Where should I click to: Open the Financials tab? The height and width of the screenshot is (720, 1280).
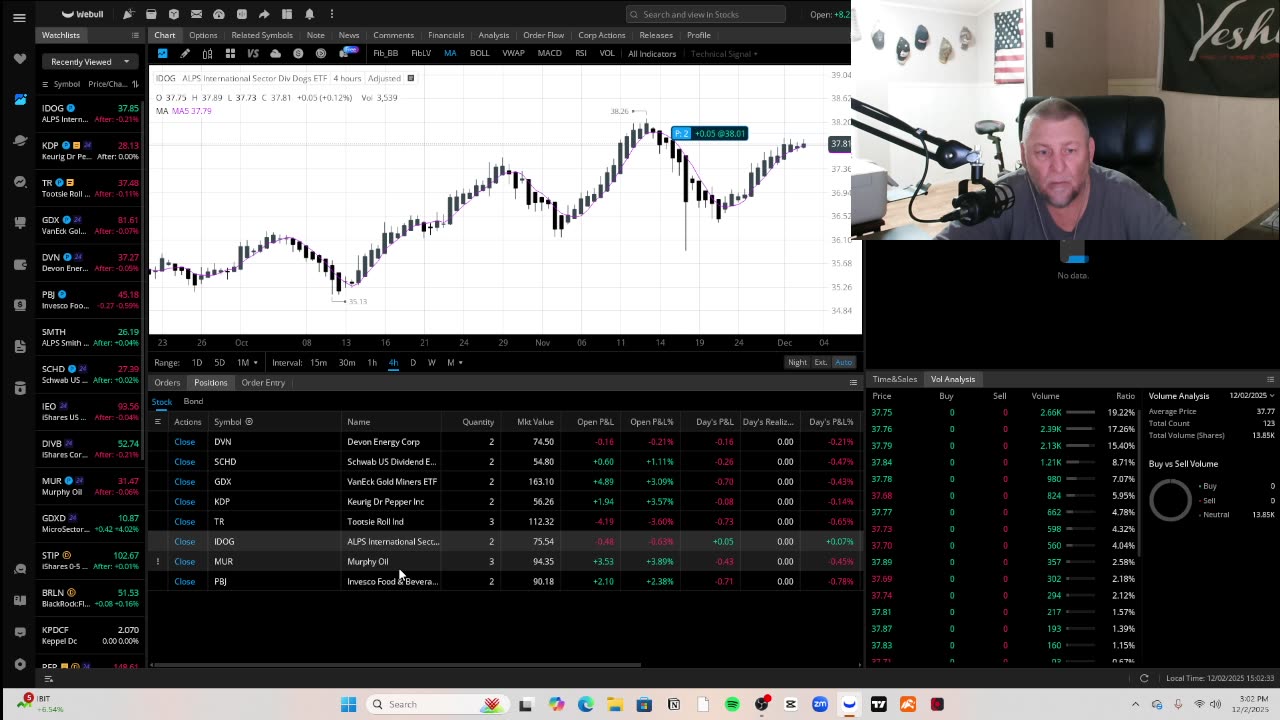click(446, 35)
